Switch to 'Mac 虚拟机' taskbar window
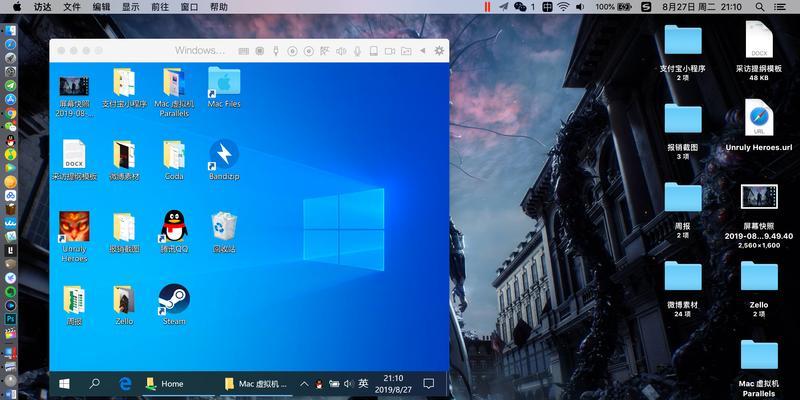Image resolution: width=800 pixels, height=400 pixels. click(x=257, y=384)
